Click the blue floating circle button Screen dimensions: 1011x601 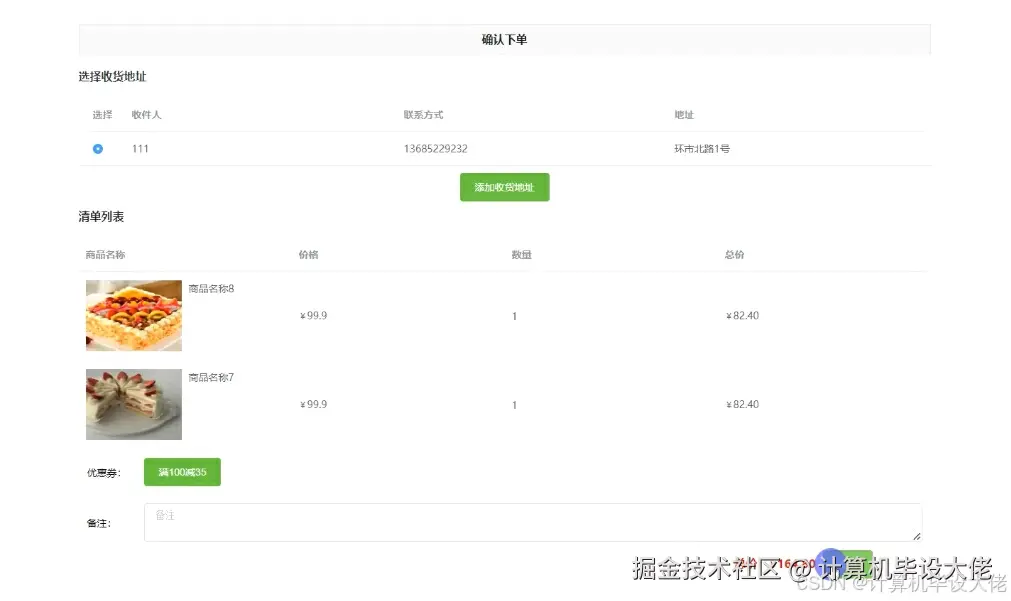tap(832, 563)
